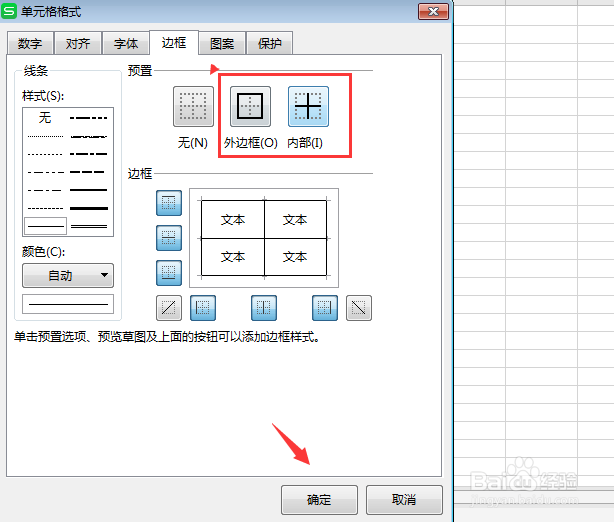The height and width of the screenshot is (522, 614).
Task: Close the 单元格格式 dialog
Action: [433, 12]
